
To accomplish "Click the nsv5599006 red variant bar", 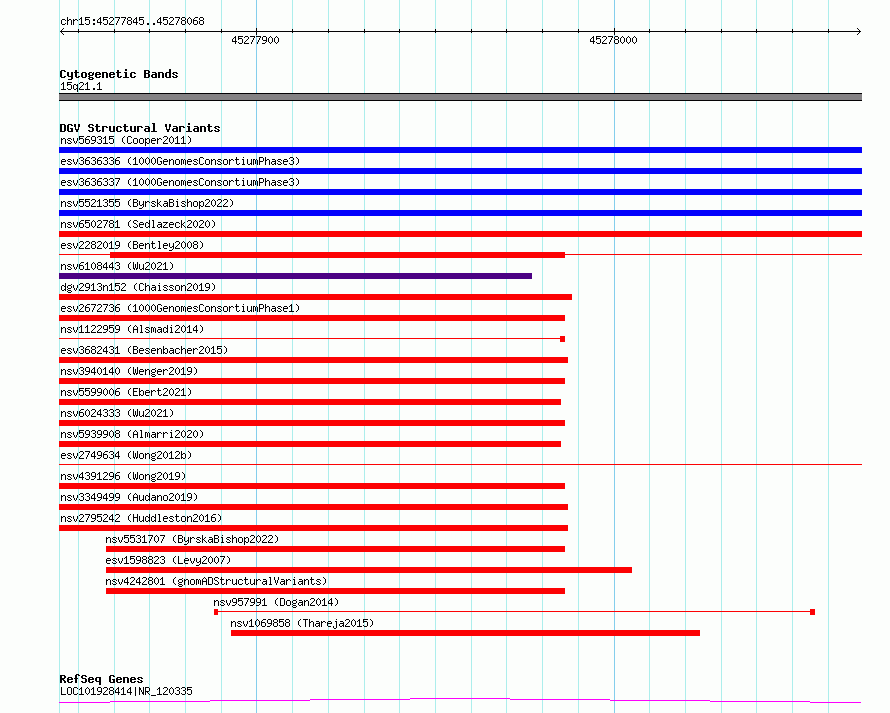I will pos(310,402).
